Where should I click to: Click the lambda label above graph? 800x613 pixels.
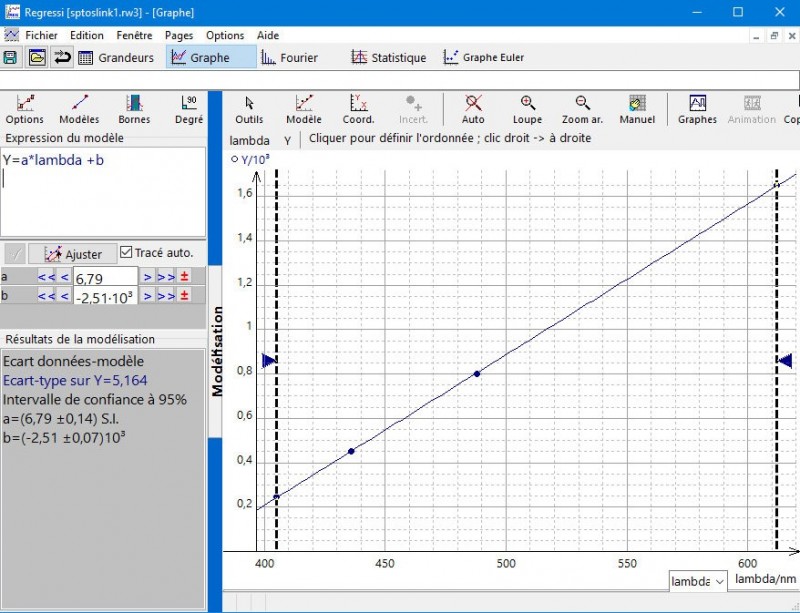point(249,140)
